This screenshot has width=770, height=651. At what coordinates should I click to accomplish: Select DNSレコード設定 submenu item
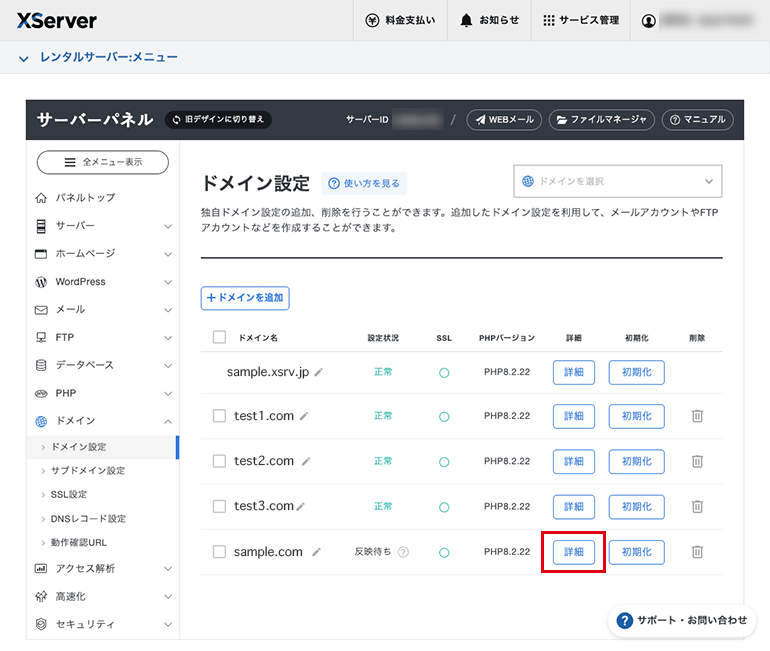pyautogui.click(x=88, y=518)
